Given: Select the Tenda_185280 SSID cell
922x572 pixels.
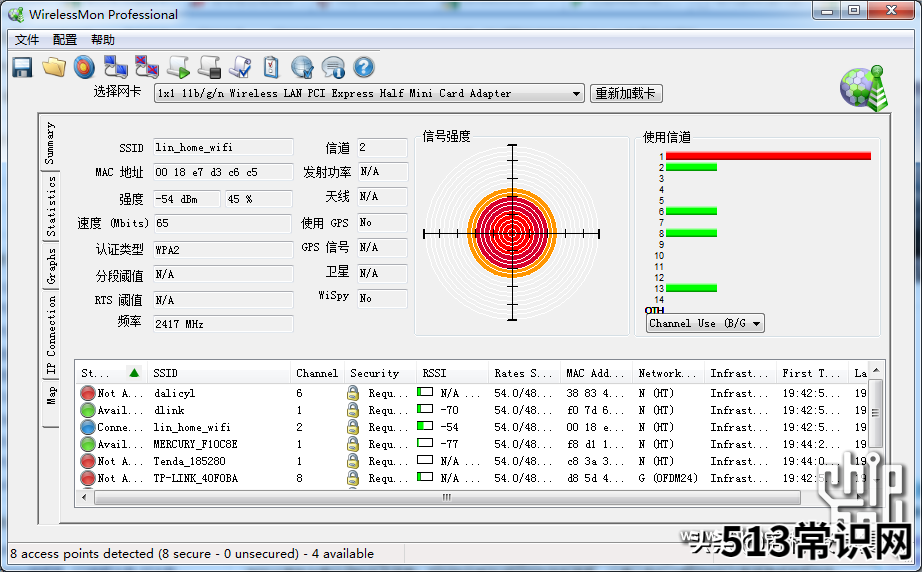Looking at the screenshot, I should coord(189,461).
